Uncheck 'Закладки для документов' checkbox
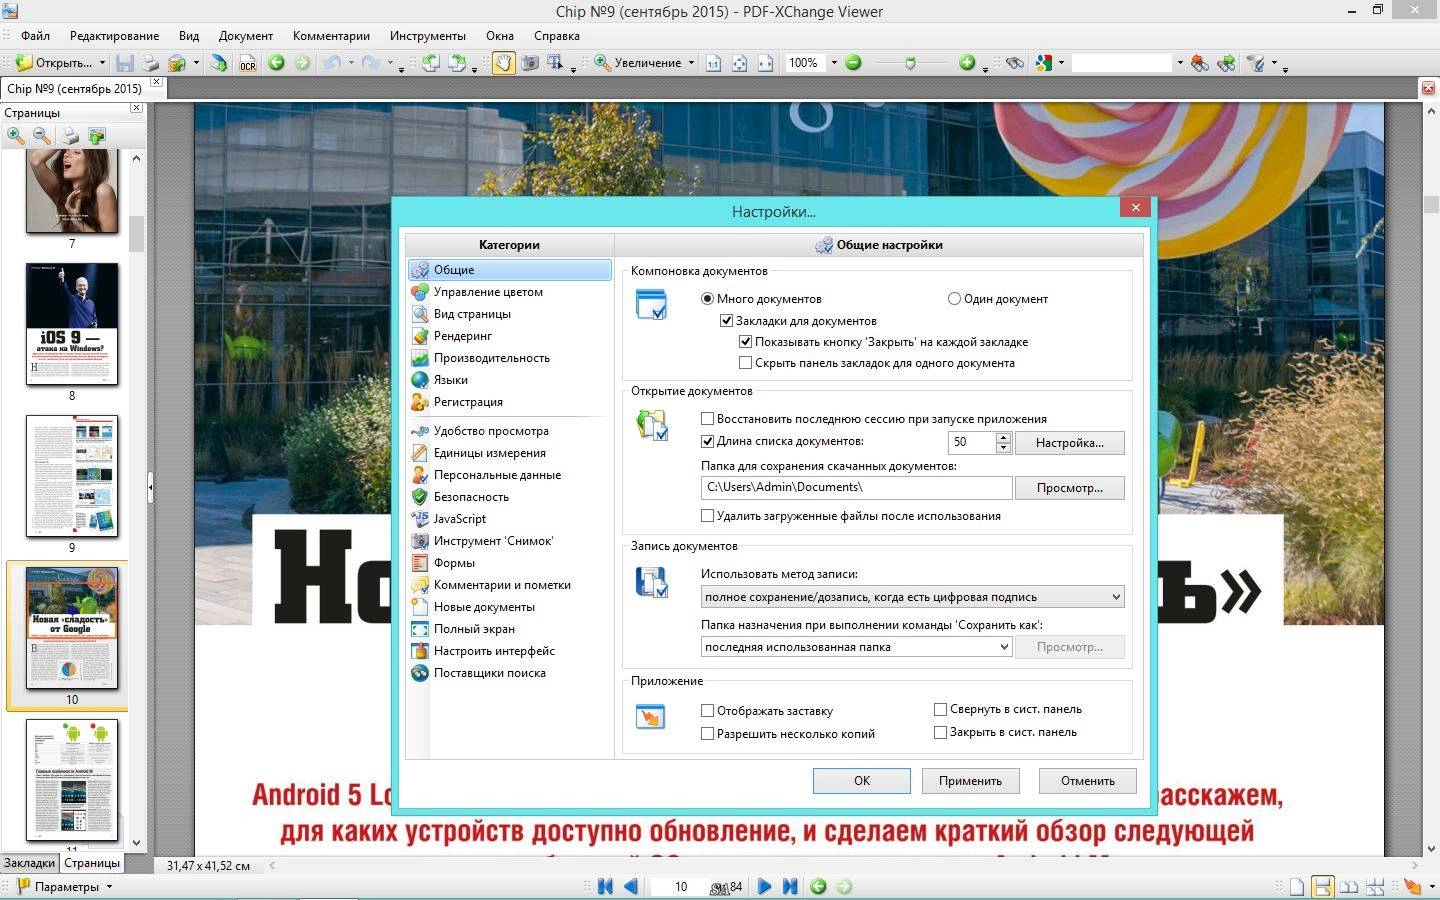This screenshot has width=1440, height=900. pos(727,321)
